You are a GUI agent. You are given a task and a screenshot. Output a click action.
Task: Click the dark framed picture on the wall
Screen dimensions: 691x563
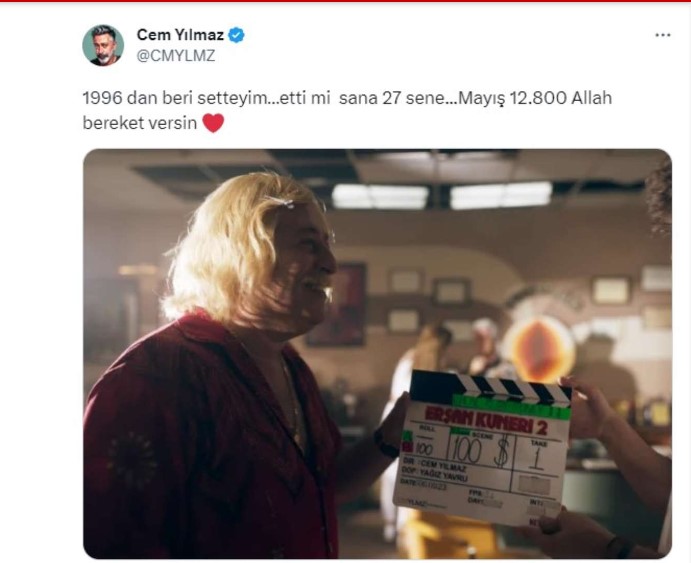pyautogui.click(x=337, y=304)
